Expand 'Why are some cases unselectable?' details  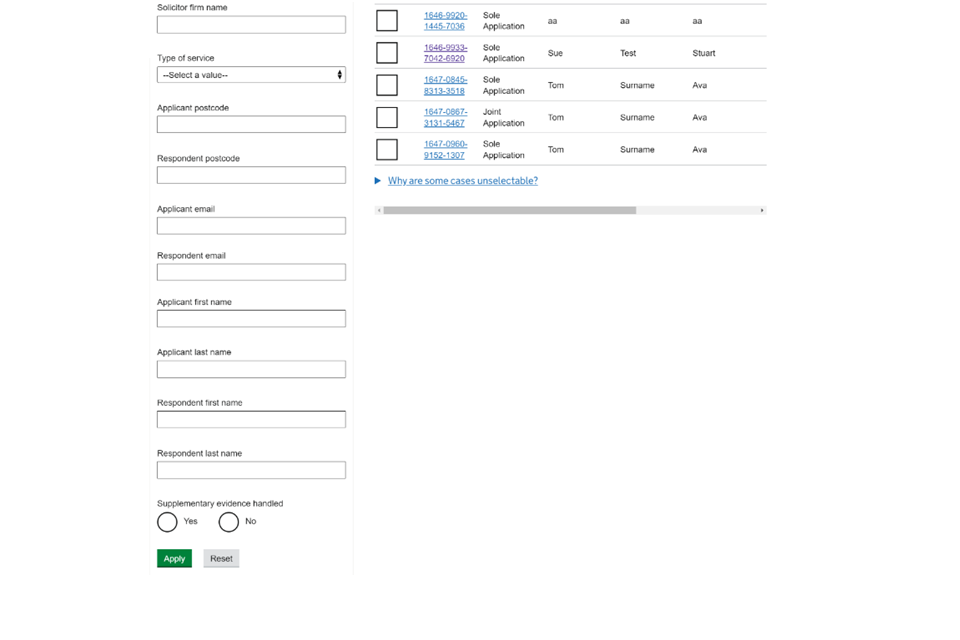pos(462,181)
